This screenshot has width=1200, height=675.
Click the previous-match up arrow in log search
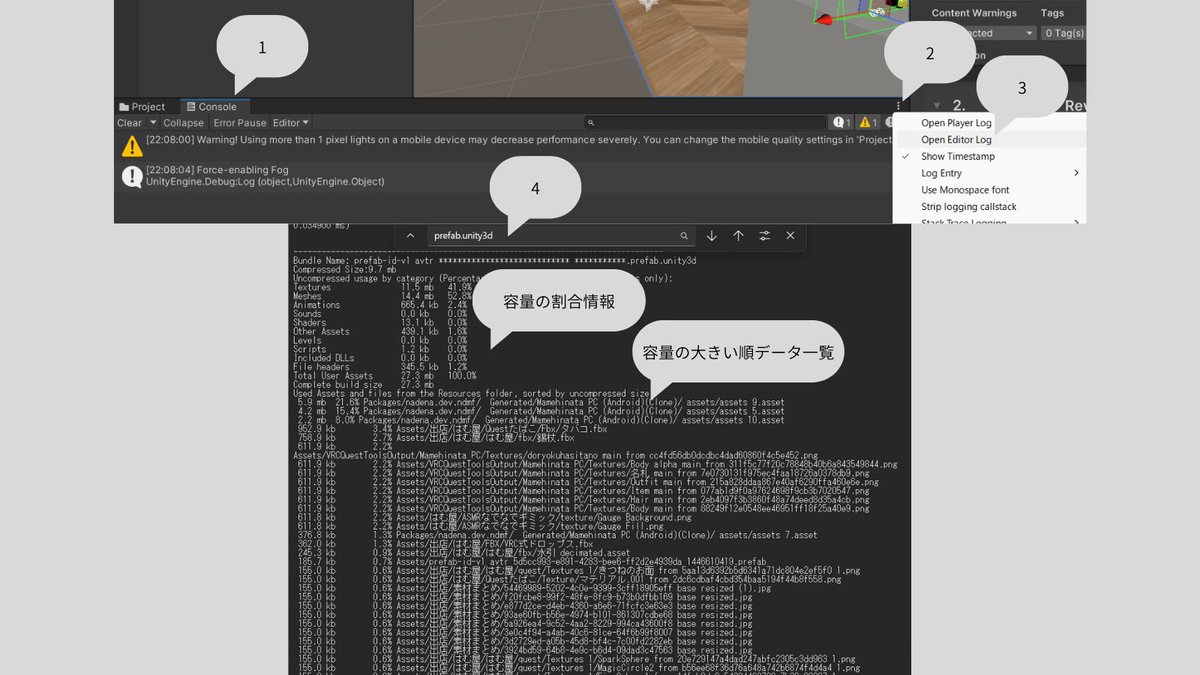click(738, 236)
